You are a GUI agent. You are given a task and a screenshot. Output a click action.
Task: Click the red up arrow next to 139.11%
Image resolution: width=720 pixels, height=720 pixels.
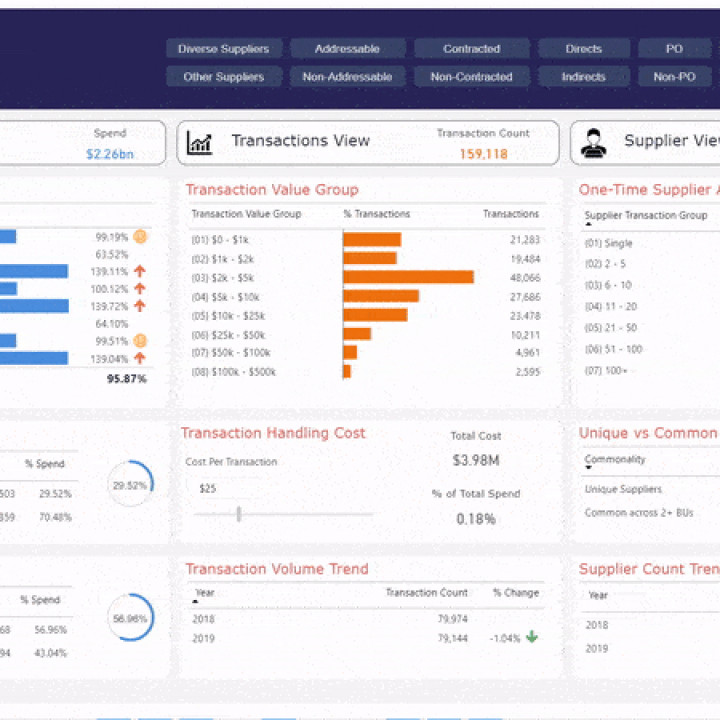pyautogui.click(x=140, y=271)
